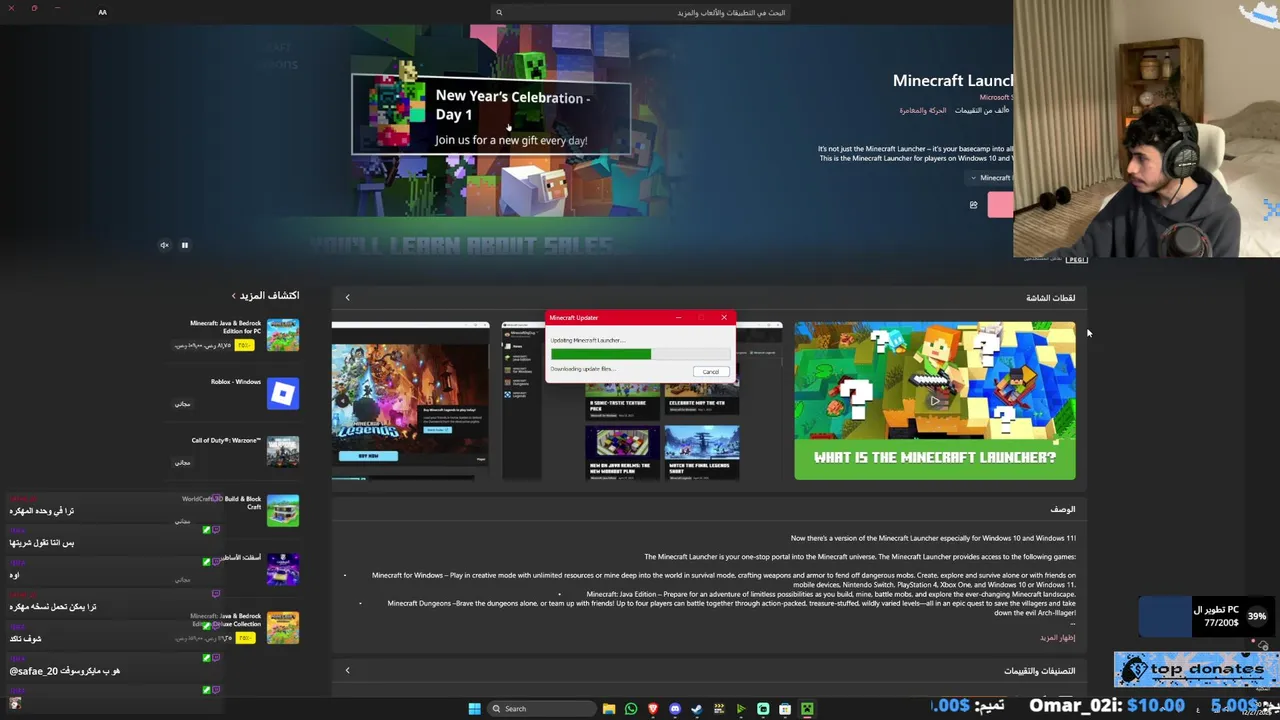The width and height of the screenshot is (1280, 720).
Task: Click the Microsoft Store search box
Action: pyautogui.click(x=640, y=12)
